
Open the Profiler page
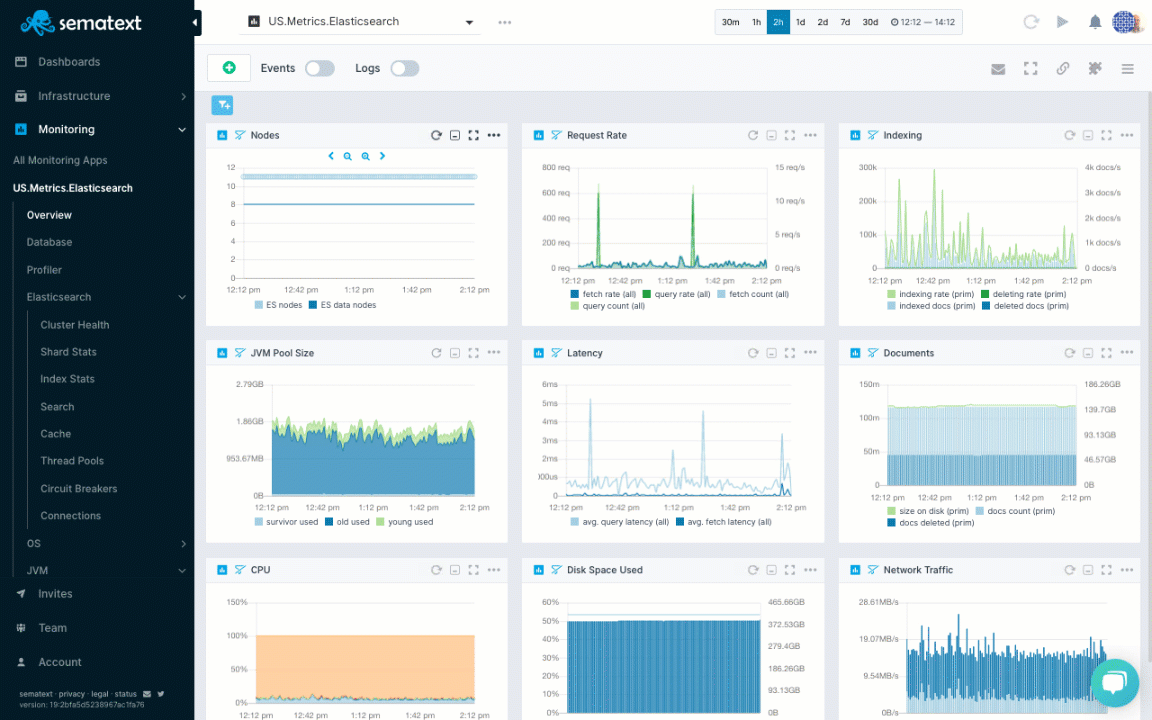[x=44, y=270]
